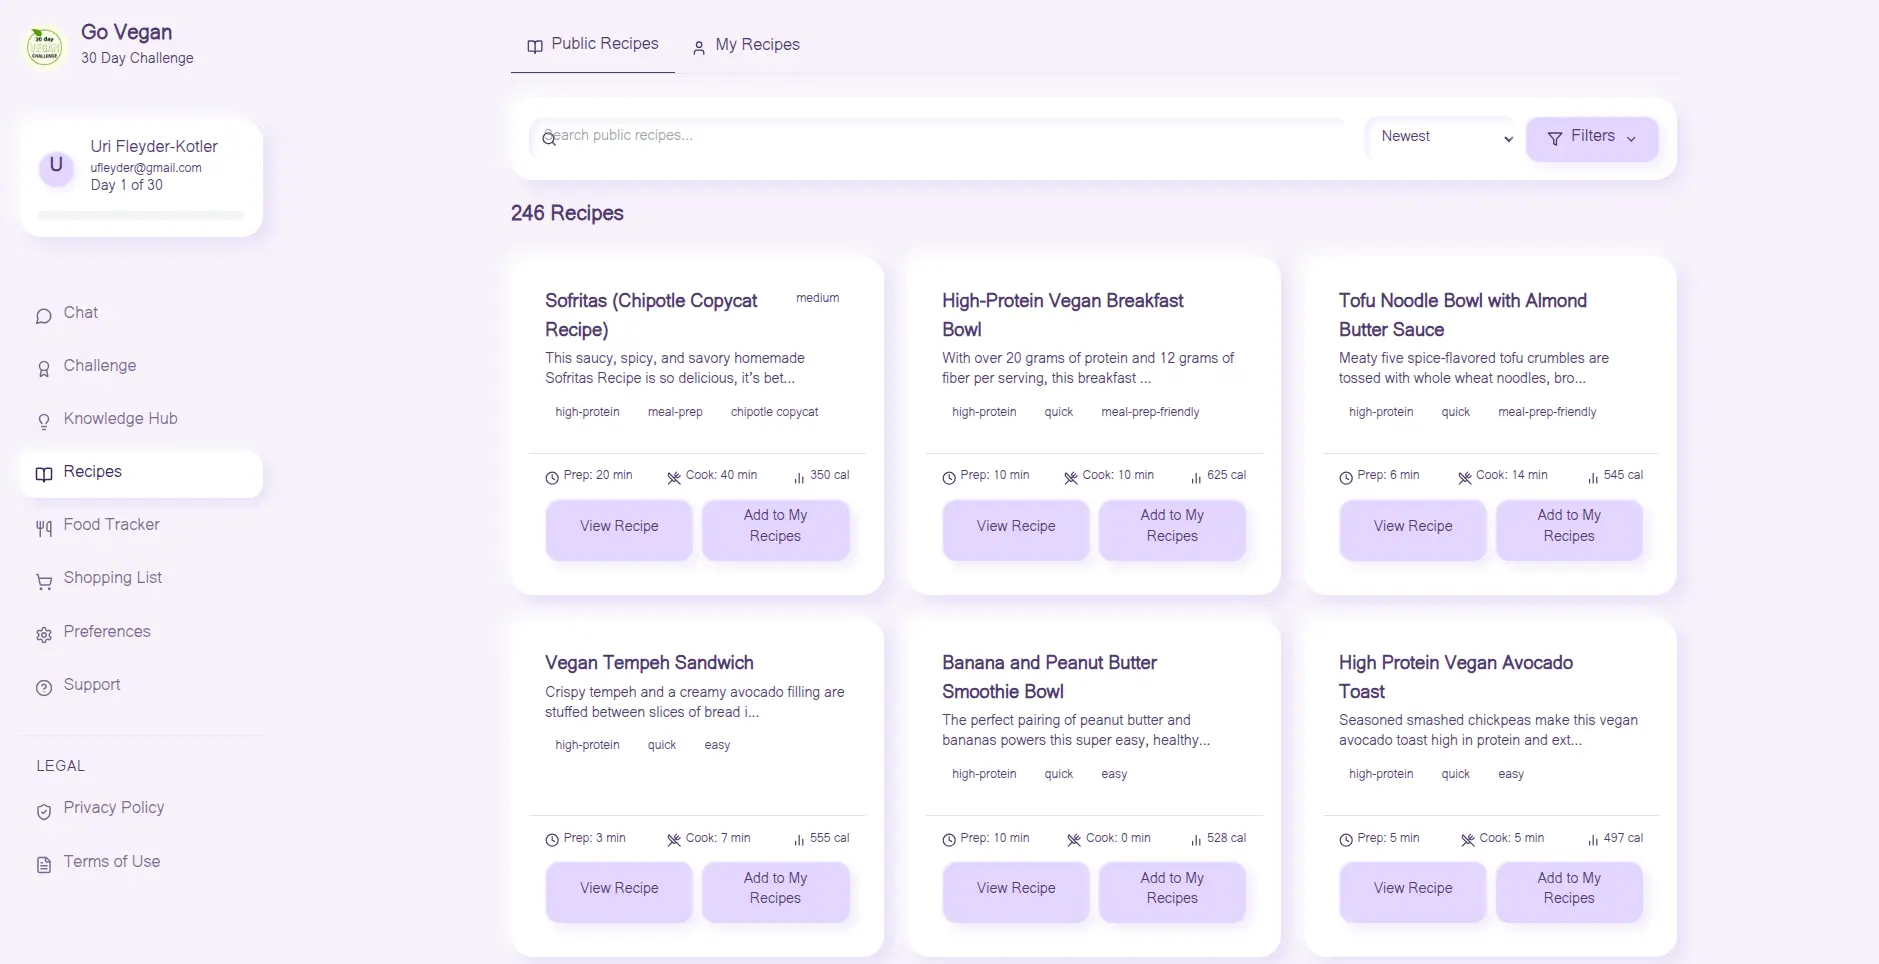Switch to the My Recipes tab
This screenshot has height=964, width=1879.
(746, 45)
